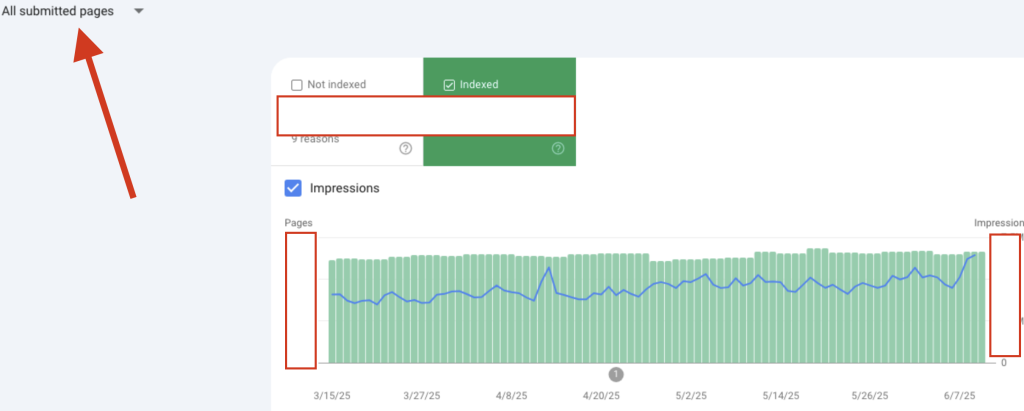This screenshot has width=1024, height=411.
Task: Click the 5/2/25 date label
Action: click(x=691, y=396)
